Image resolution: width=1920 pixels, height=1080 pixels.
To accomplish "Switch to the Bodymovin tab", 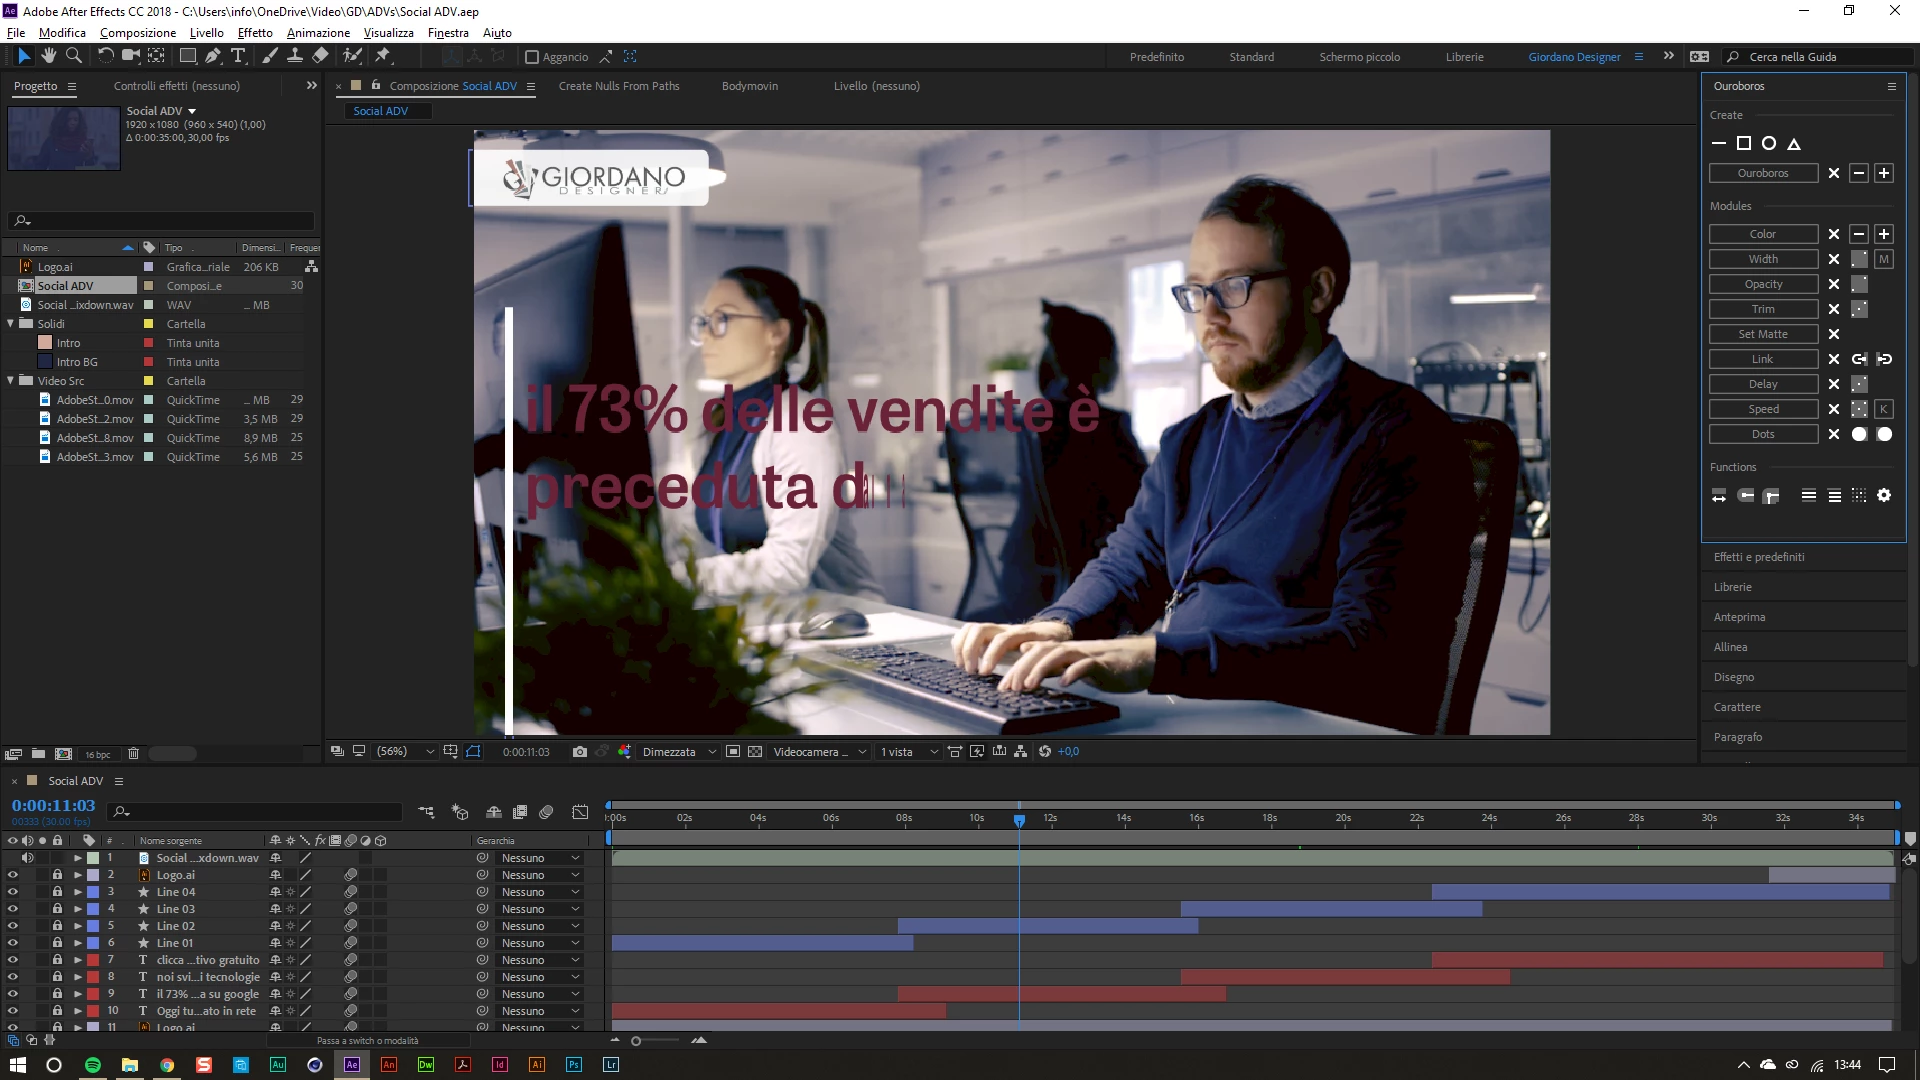I will 749,86.
